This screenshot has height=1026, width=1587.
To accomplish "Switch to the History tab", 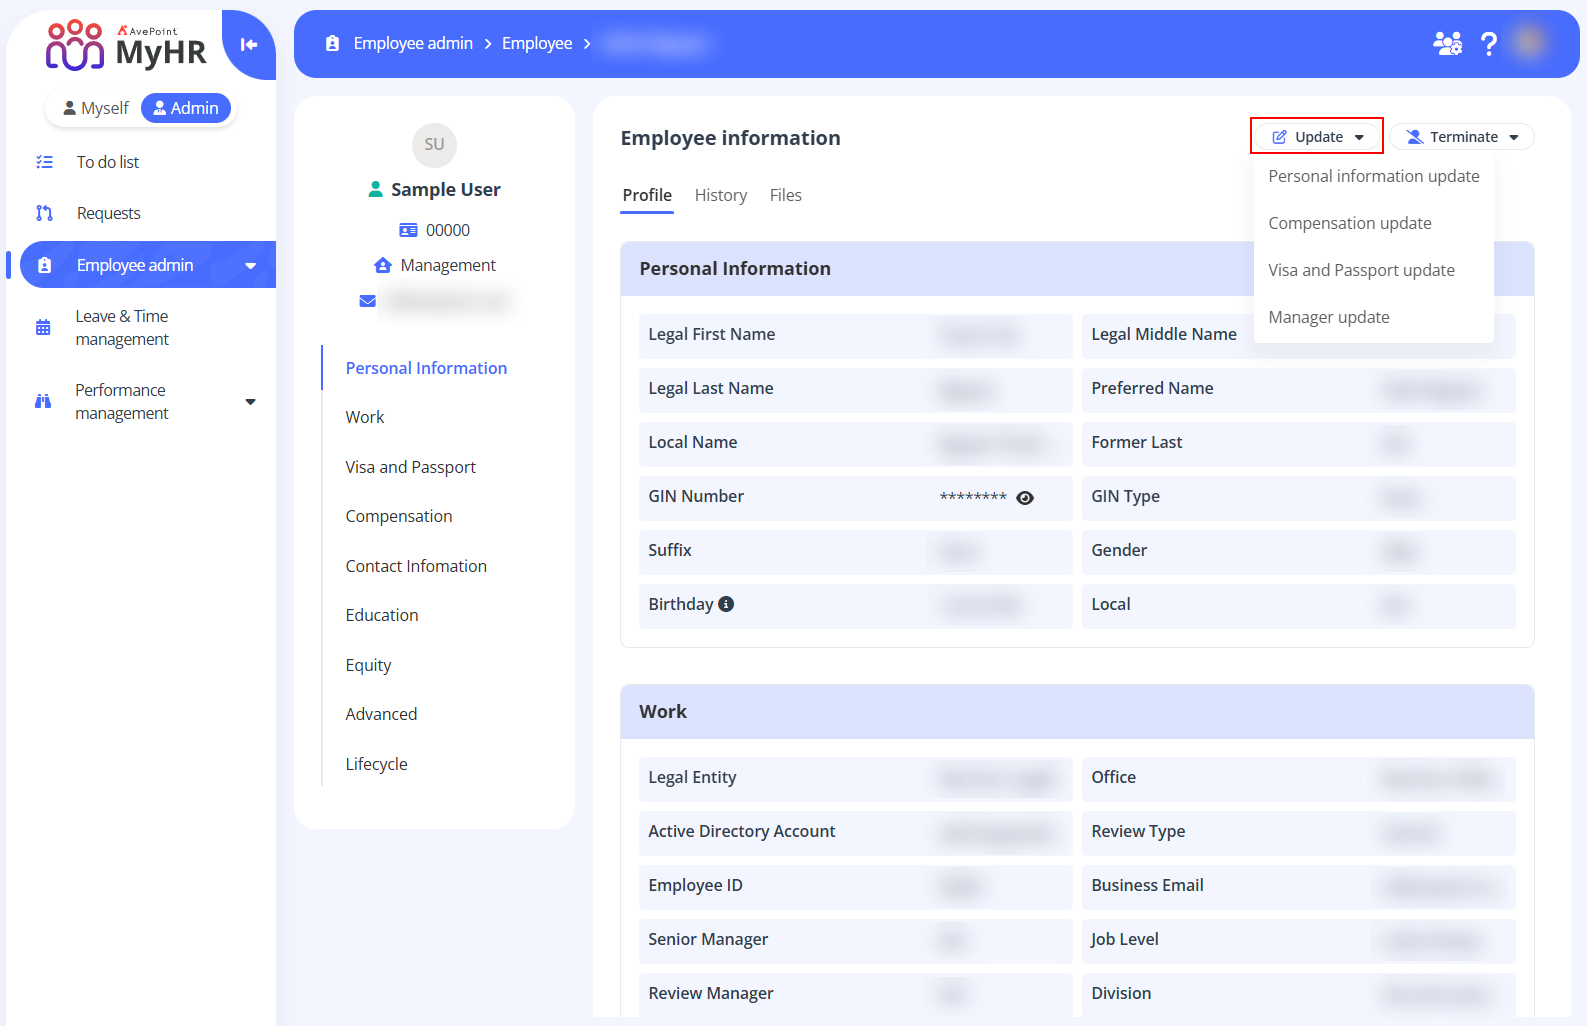I will tap(720, 195).
